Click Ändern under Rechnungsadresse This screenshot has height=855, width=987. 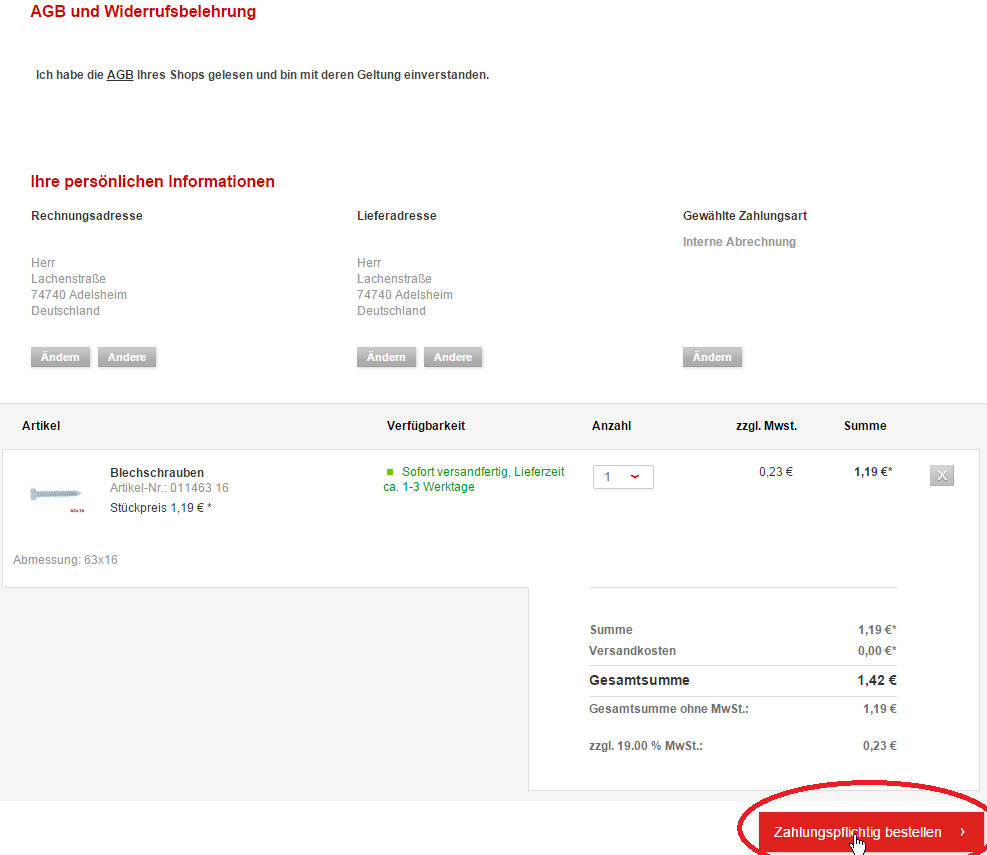[x=60, y=357]
